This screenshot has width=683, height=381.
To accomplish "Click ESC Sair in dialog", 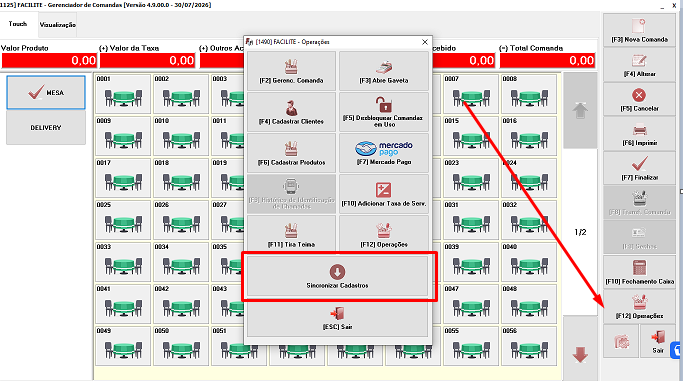I will 337,319.
